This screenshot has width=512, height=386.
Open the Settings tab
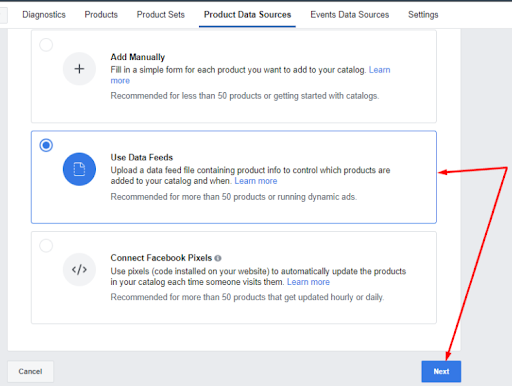point(423,15)
